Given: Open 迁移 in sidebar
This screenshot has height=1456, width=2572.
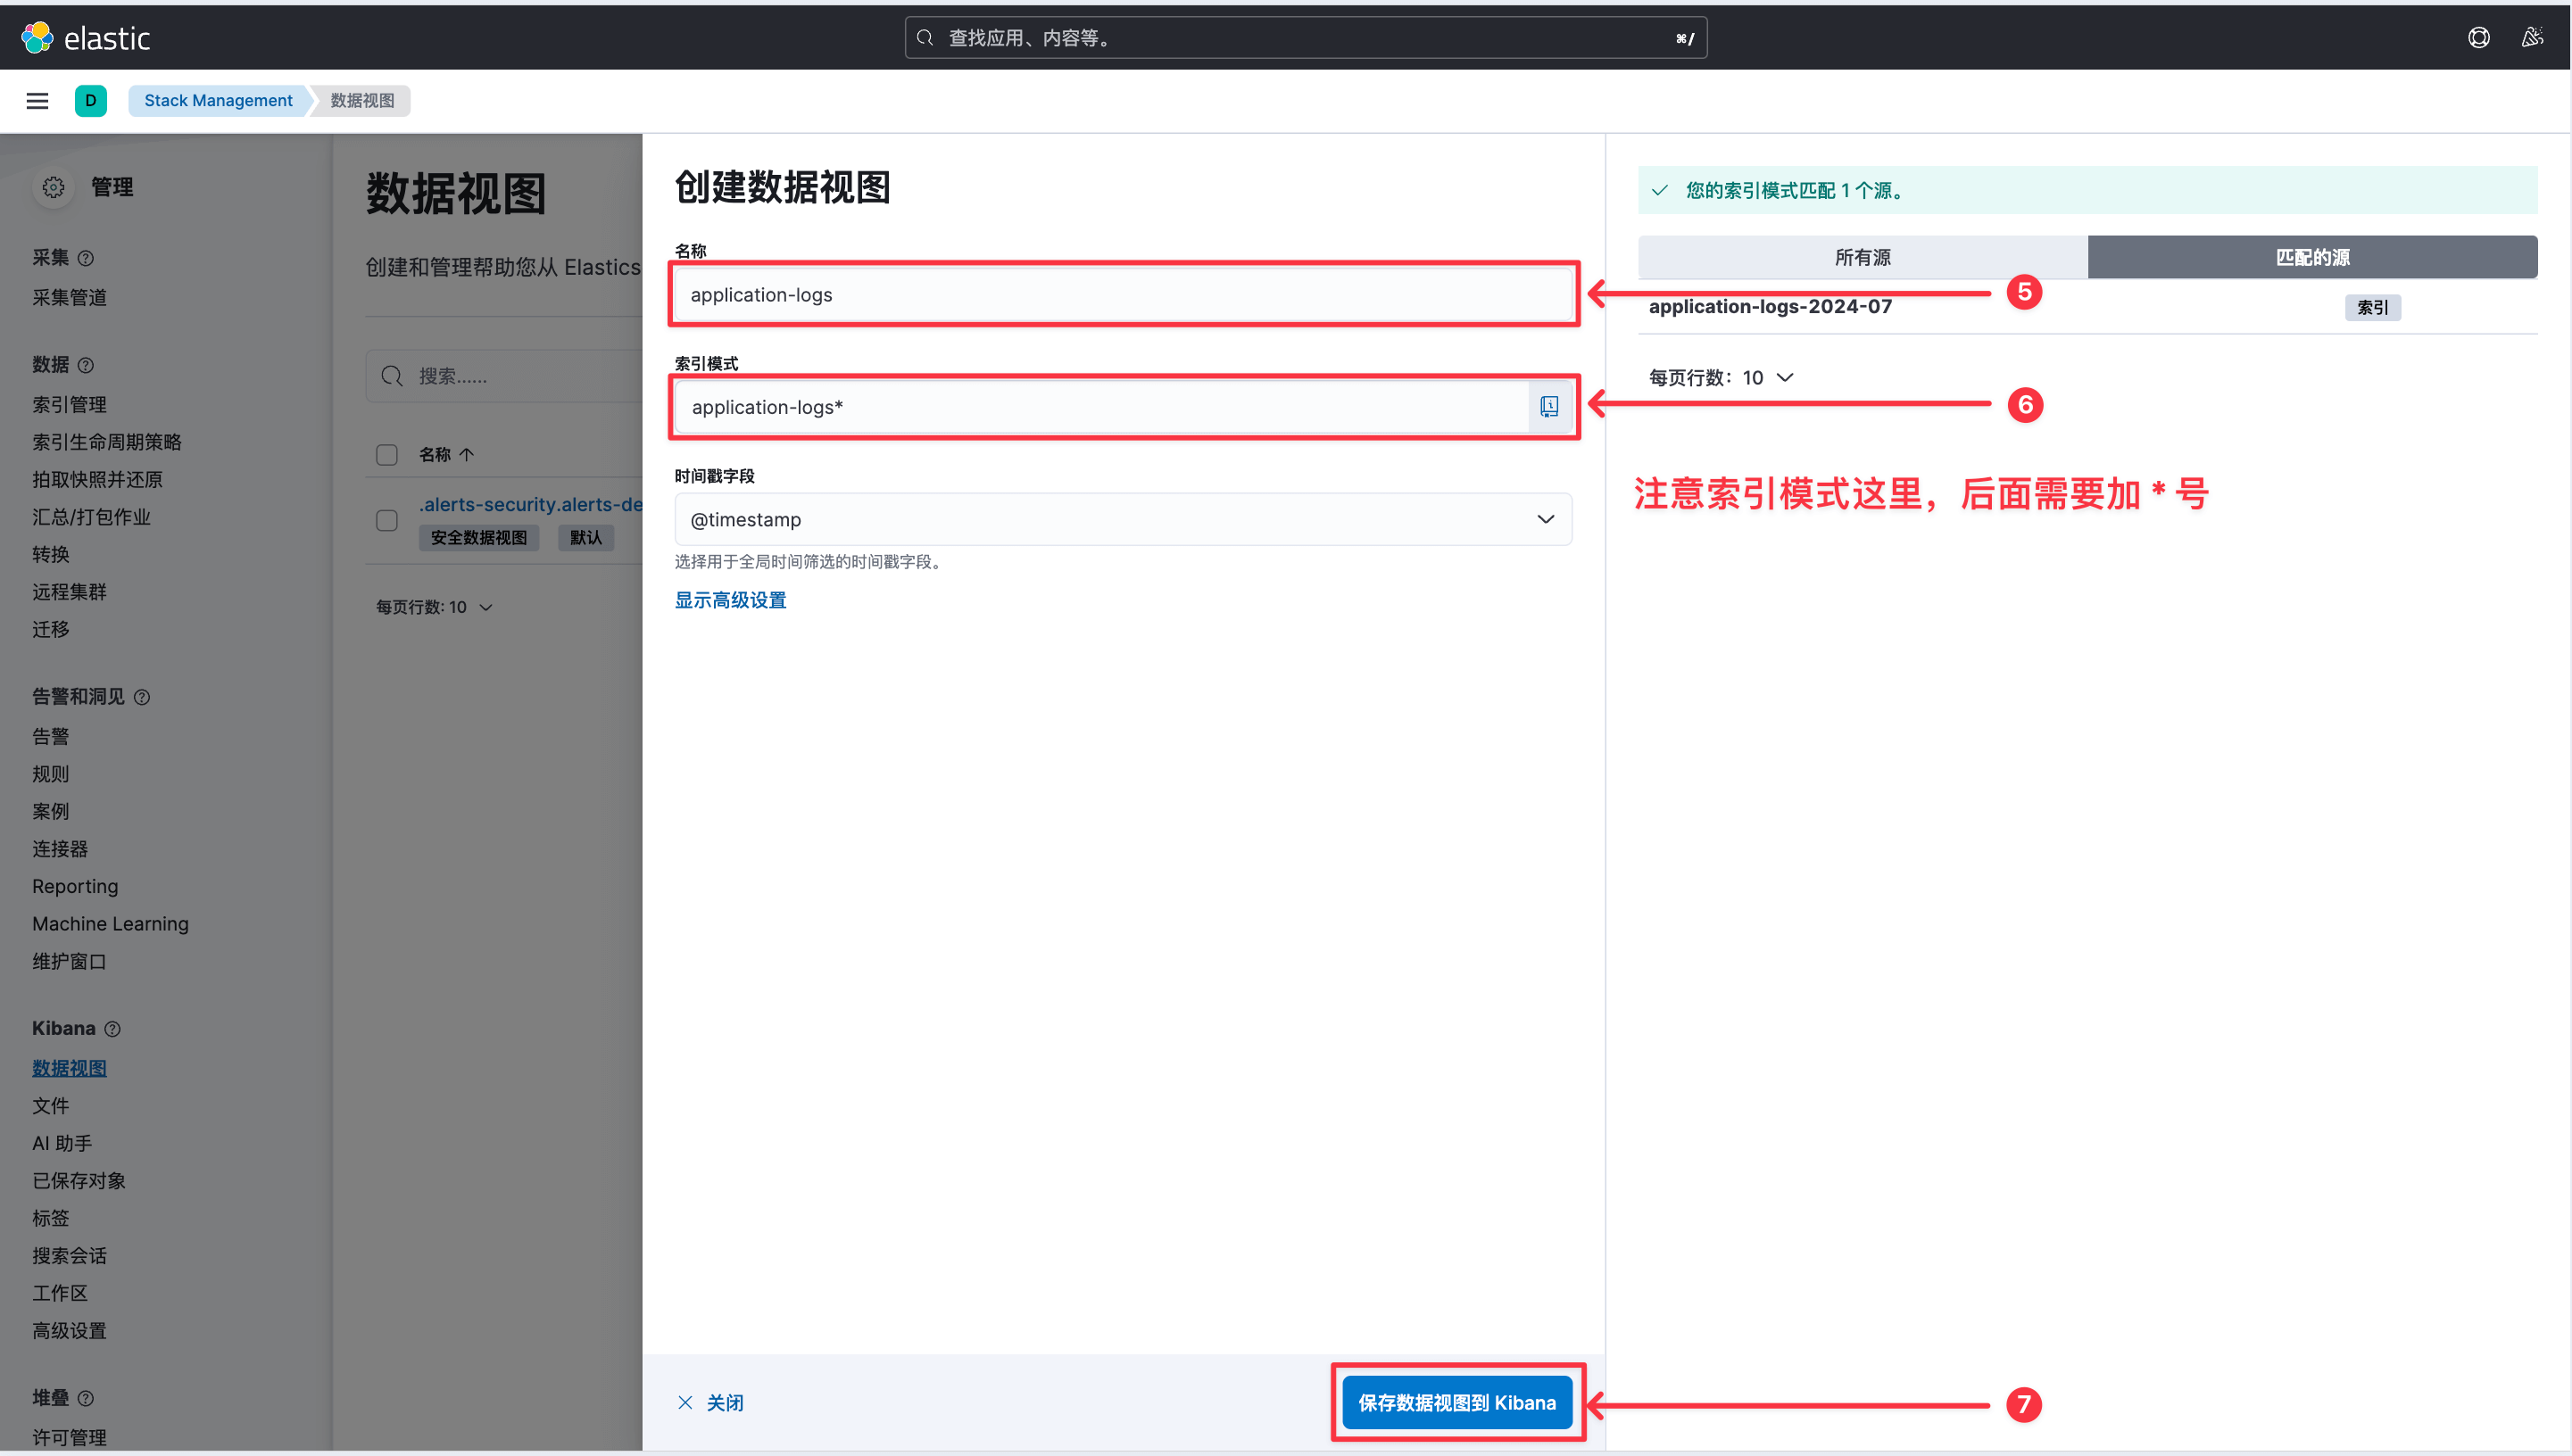Looking at the screenshot, I should point(50,629).
